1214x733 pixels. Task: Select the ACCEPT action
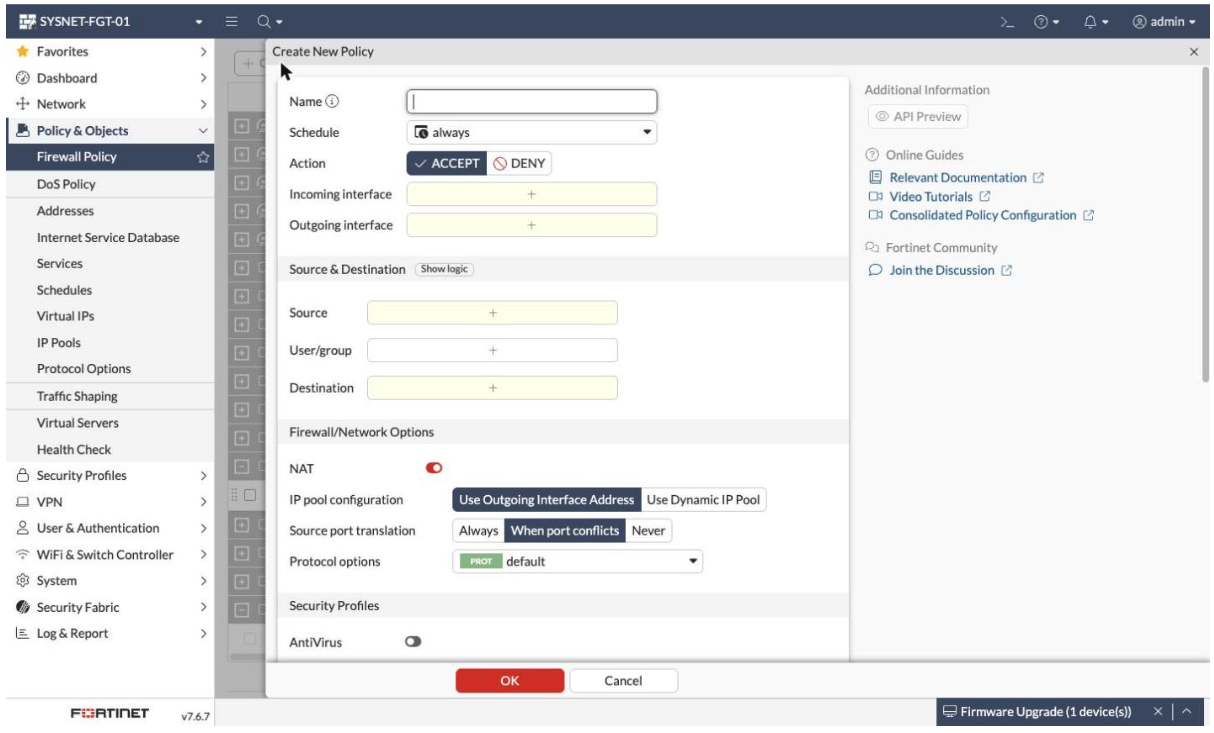[x=446, y=164]
